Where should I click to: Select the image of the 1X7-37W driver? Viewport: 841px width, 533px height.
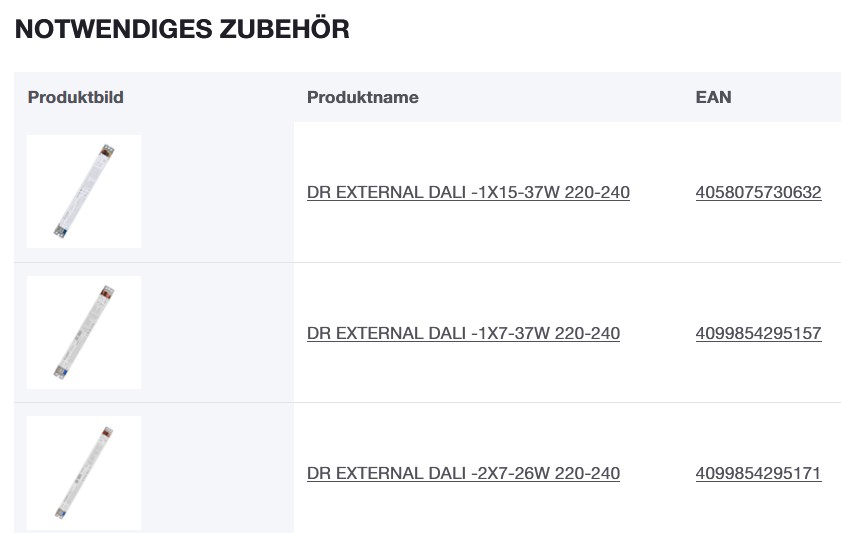click(x=84, y=332)
